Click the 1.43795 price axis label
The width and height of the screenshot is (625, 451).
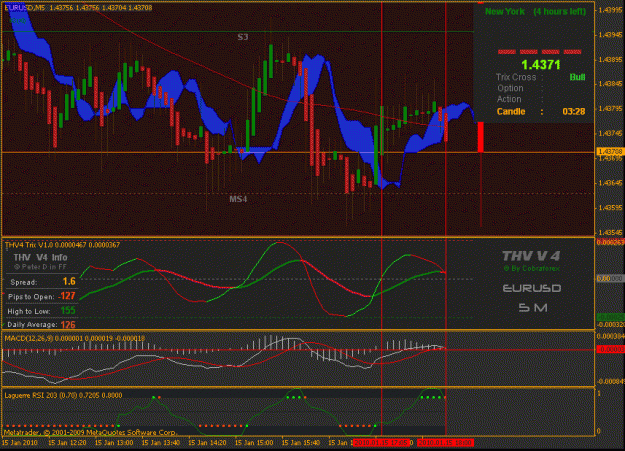click(x=611, y=108)
